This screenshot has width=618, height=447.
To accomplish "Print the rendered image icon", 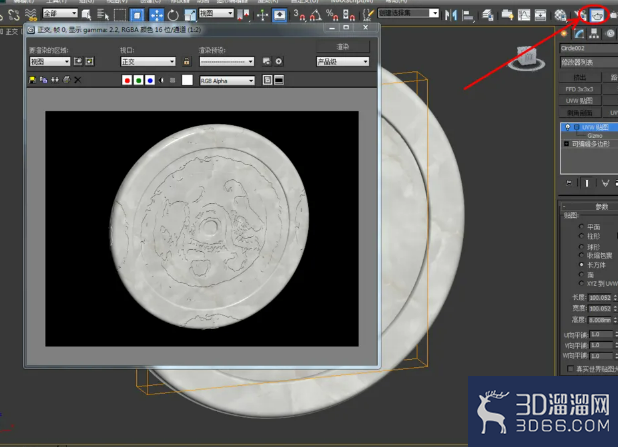I will tap(66, 80).
